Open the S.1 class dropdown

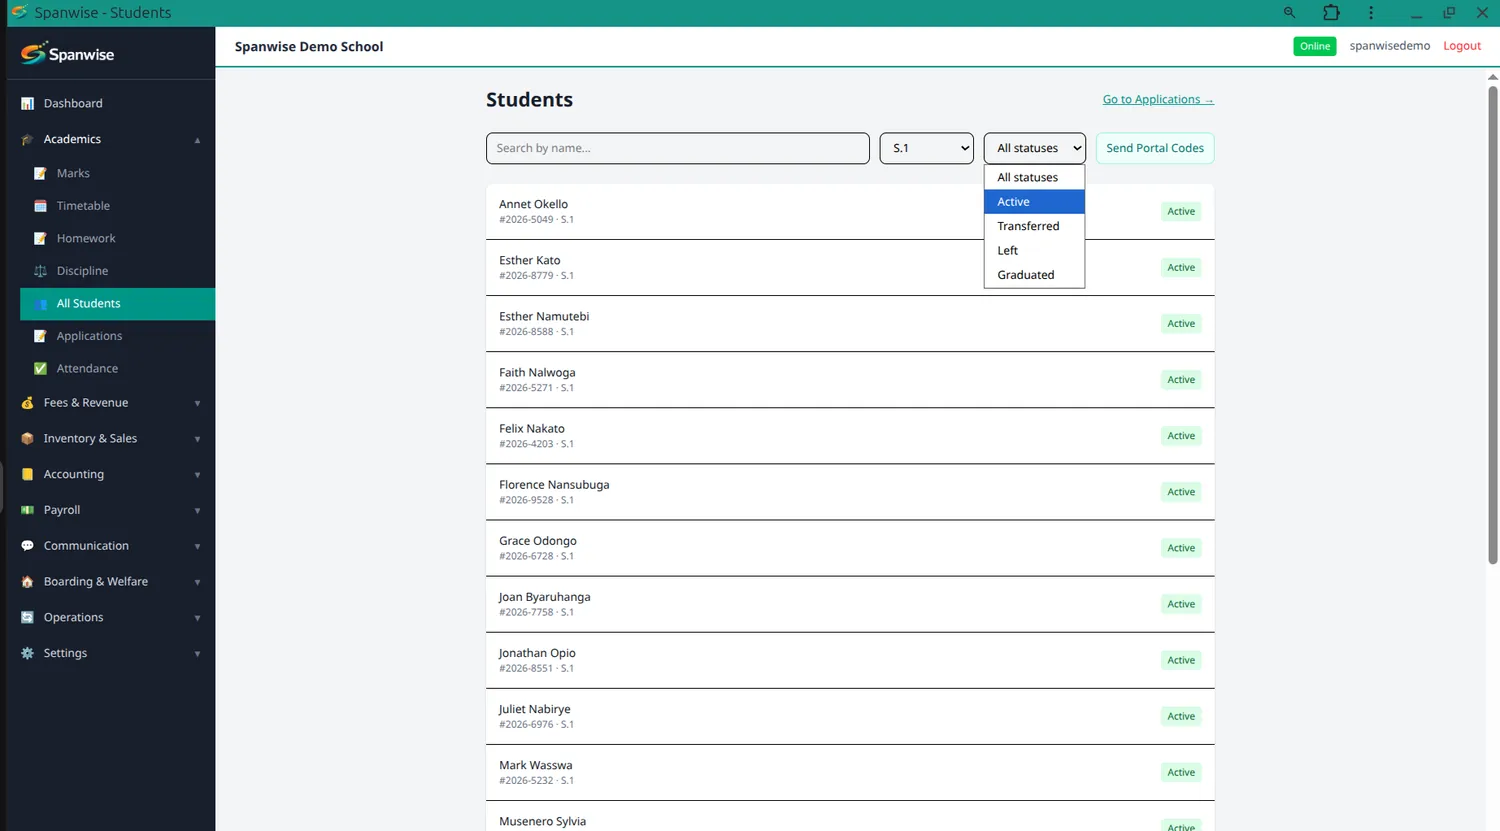(927, 148)
